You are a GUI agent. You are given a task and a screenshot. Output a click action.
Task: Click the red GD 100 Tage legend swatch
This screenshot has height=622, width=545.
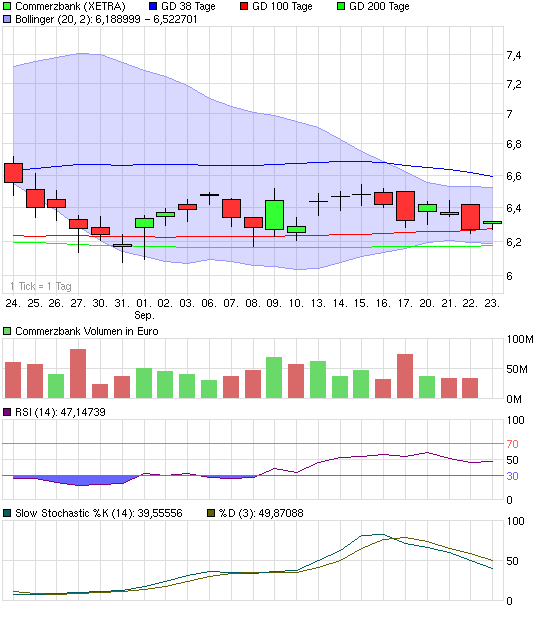[x=244, y=6]
